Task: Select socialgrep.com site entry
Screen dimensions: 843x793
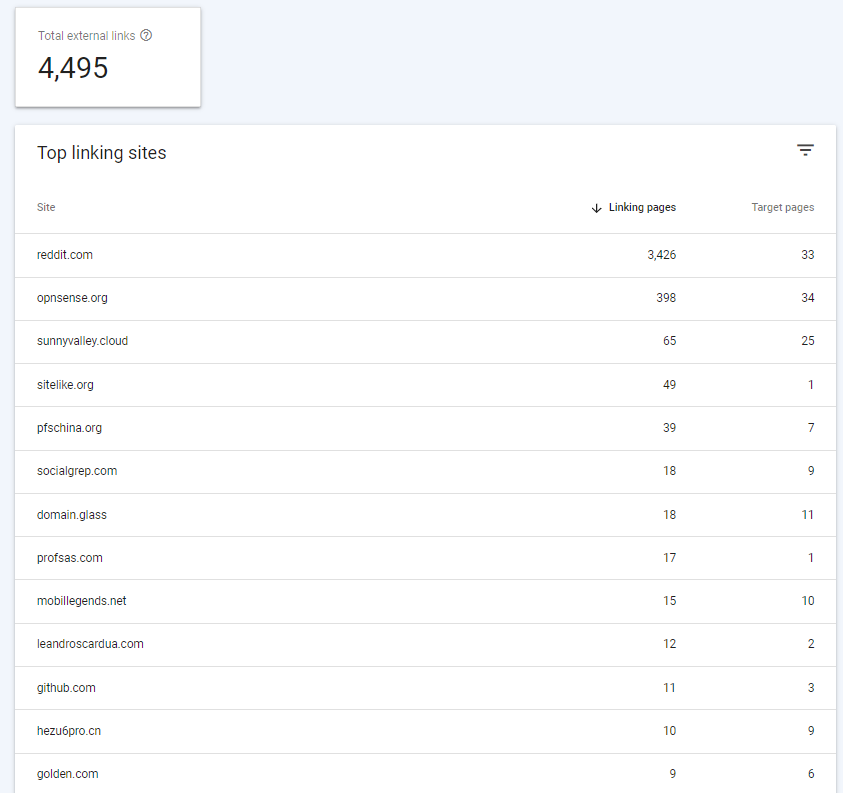Action: click(x=77, y=471)
